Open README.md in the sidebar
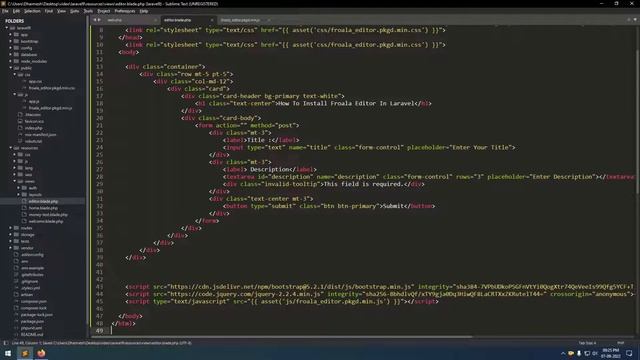 point(32,335)
